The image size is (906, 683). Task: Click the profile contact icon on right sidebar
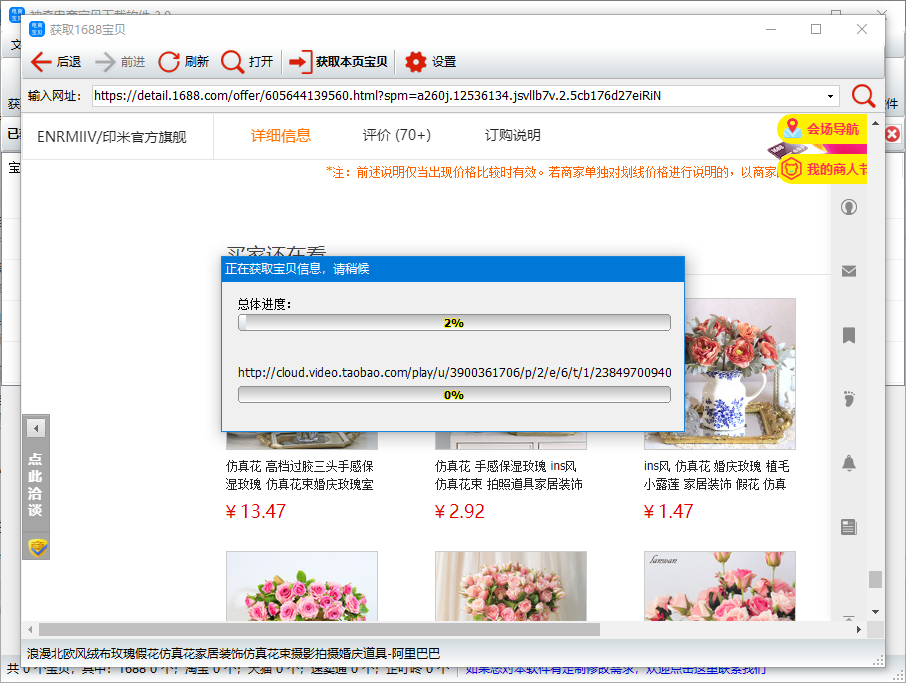pos(849,206)
